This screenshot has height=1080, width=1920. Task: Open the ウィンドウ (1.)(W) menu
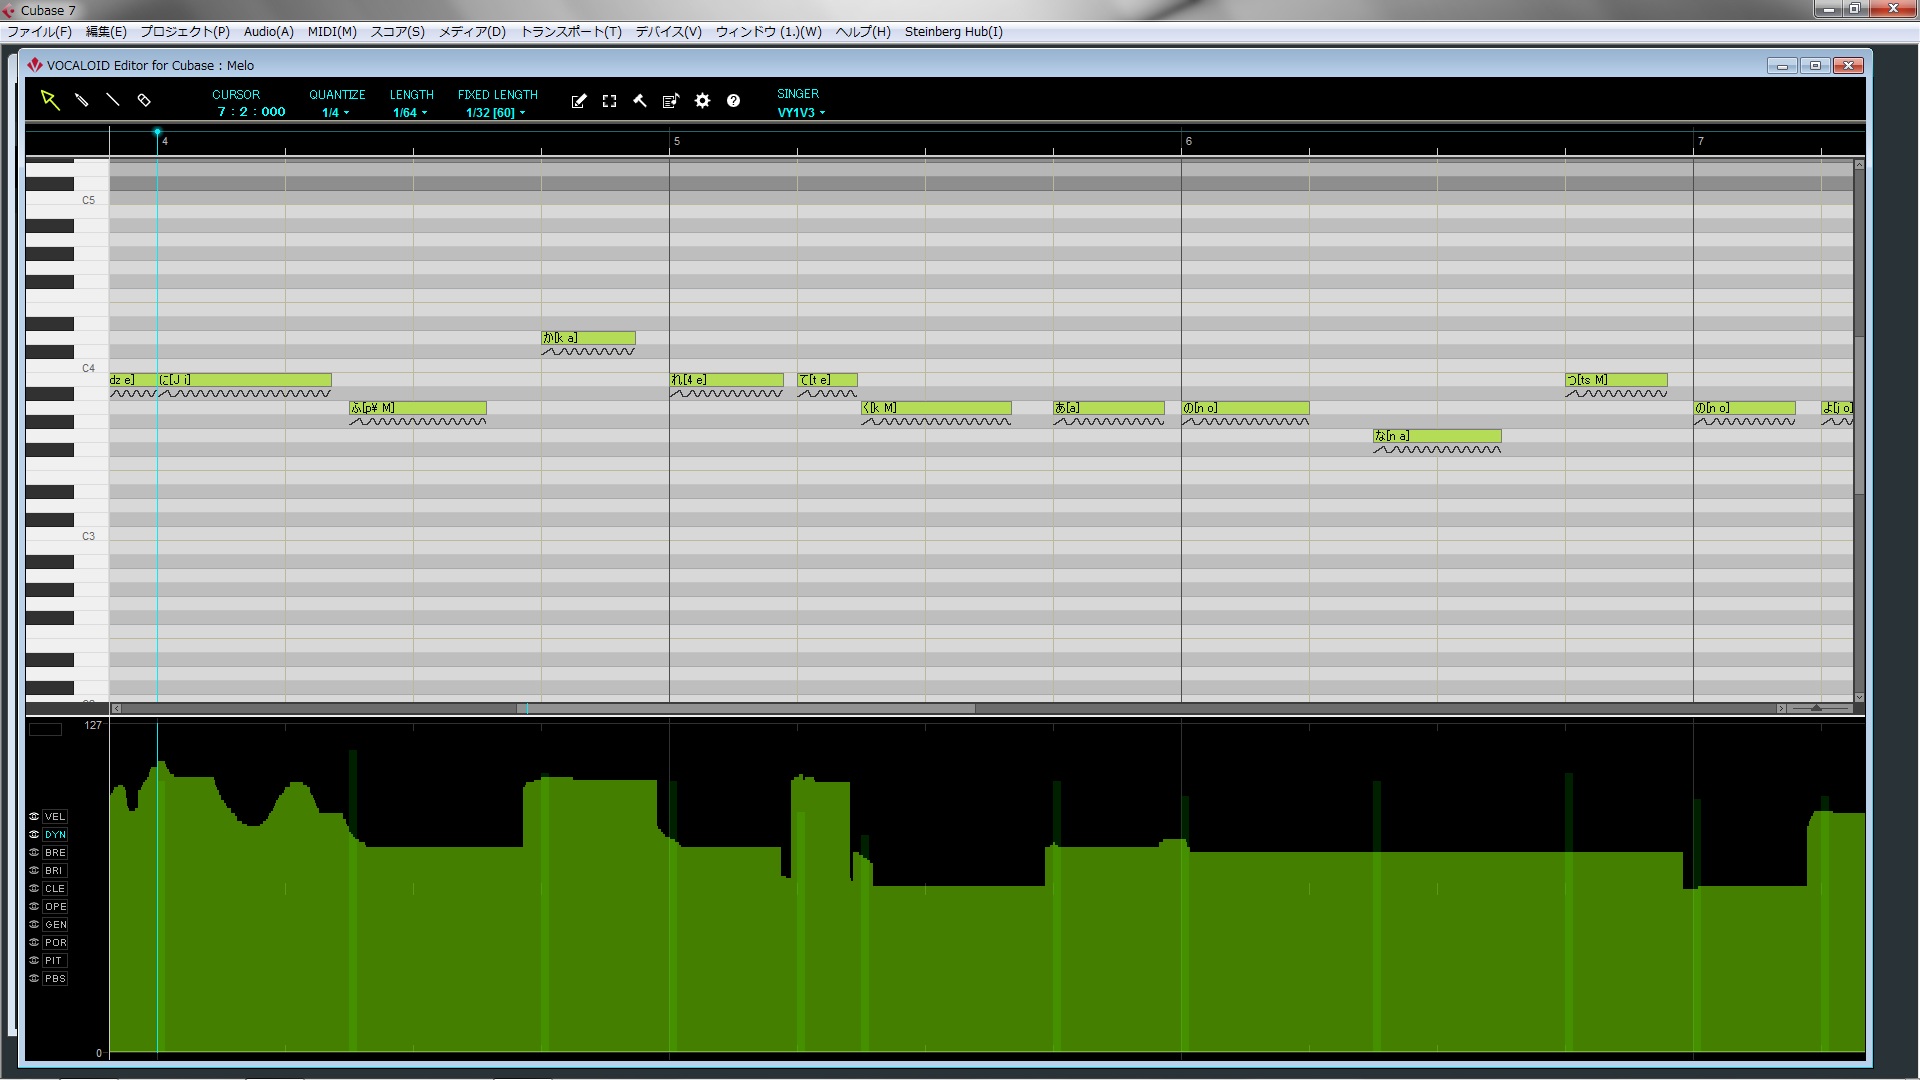769,32
